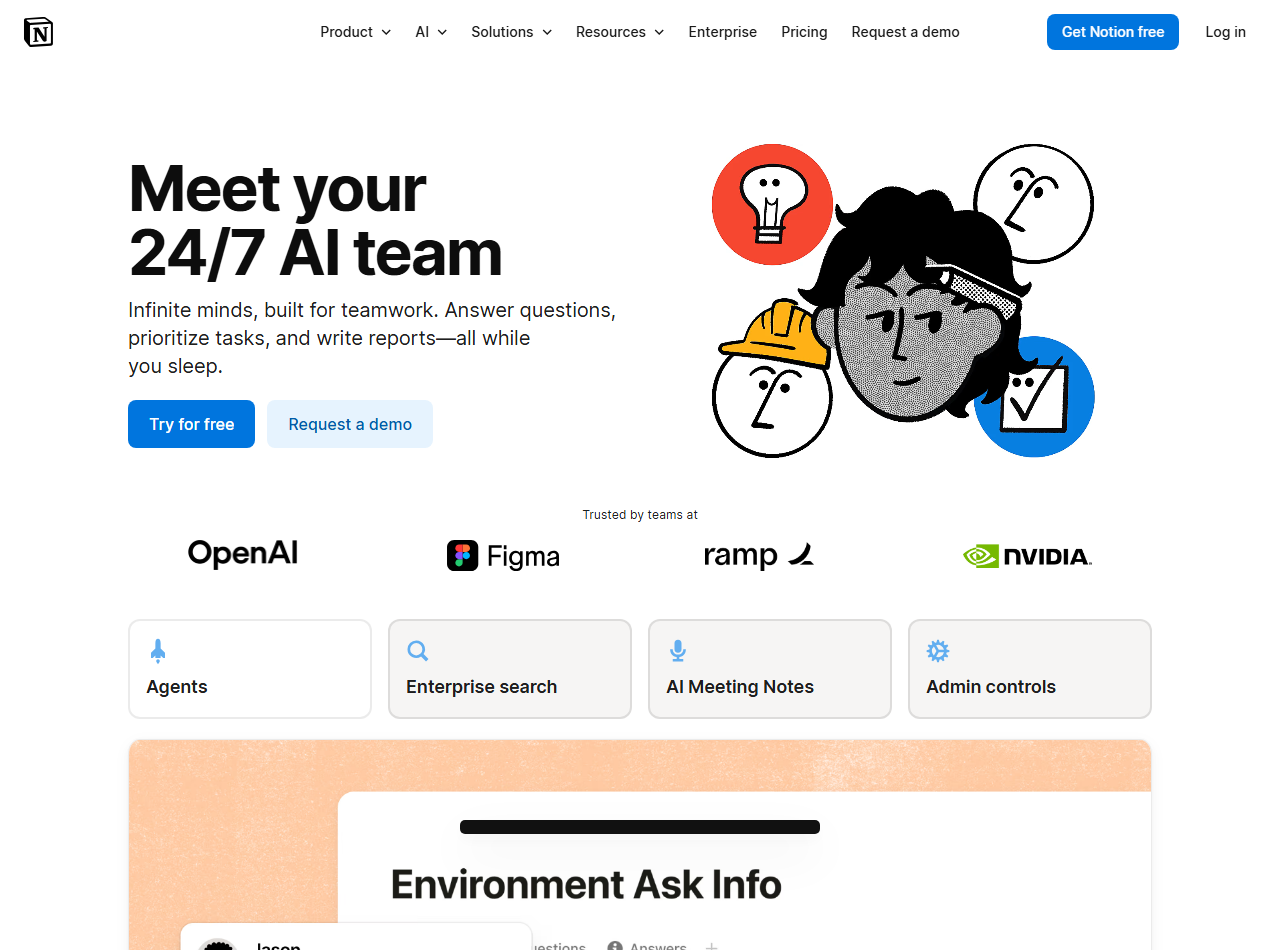Expand the AI dropdown menu

pos(432,32)
